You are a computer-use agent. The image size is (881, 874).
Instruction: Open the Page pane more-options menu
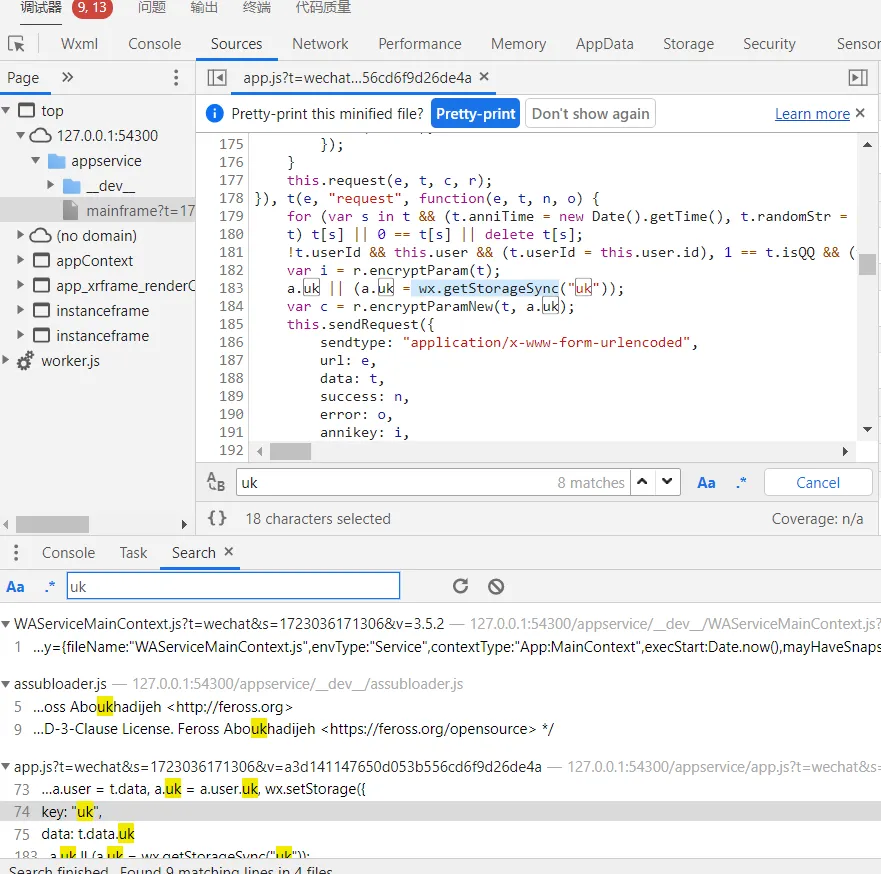pos(176,78)
